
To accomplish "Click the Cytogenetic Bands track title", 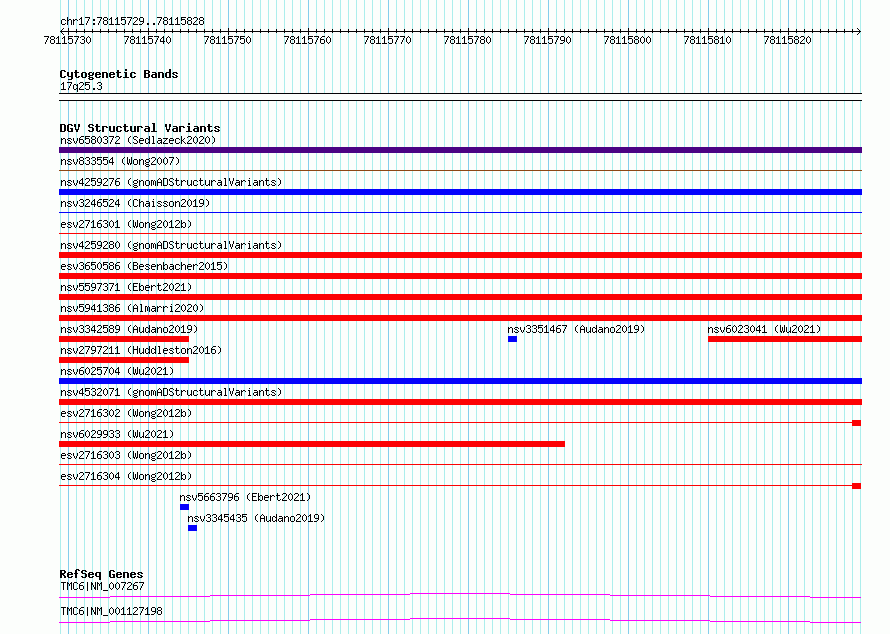I will [x=119, y=74].
